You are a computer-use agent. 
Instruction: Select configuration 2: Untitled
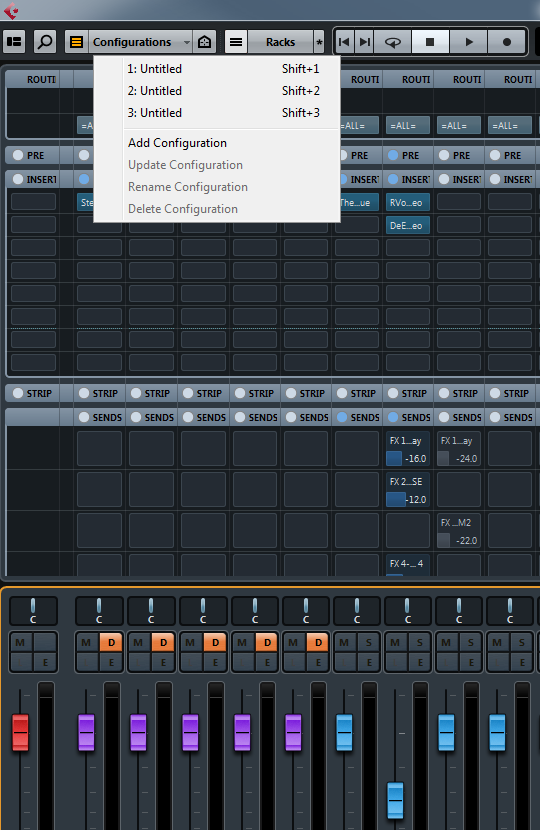click(217, 91)
